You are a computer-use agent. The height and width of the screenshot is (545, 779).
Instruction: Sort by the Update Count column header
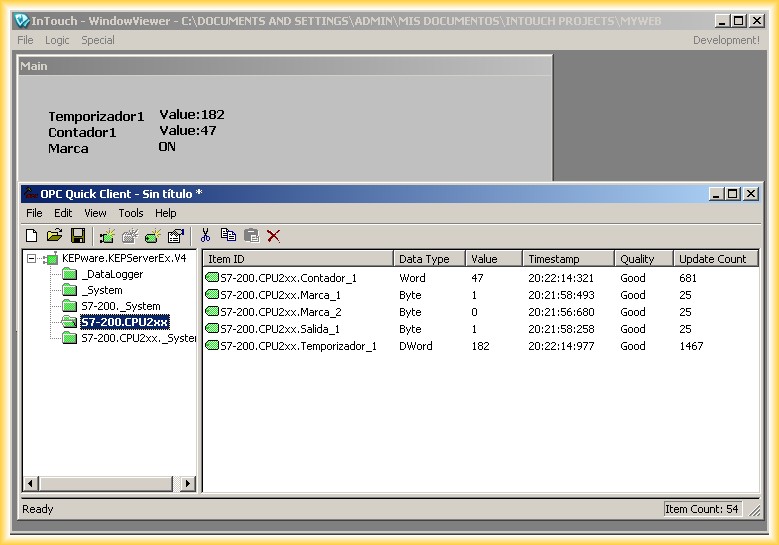[x=712, y=259]
